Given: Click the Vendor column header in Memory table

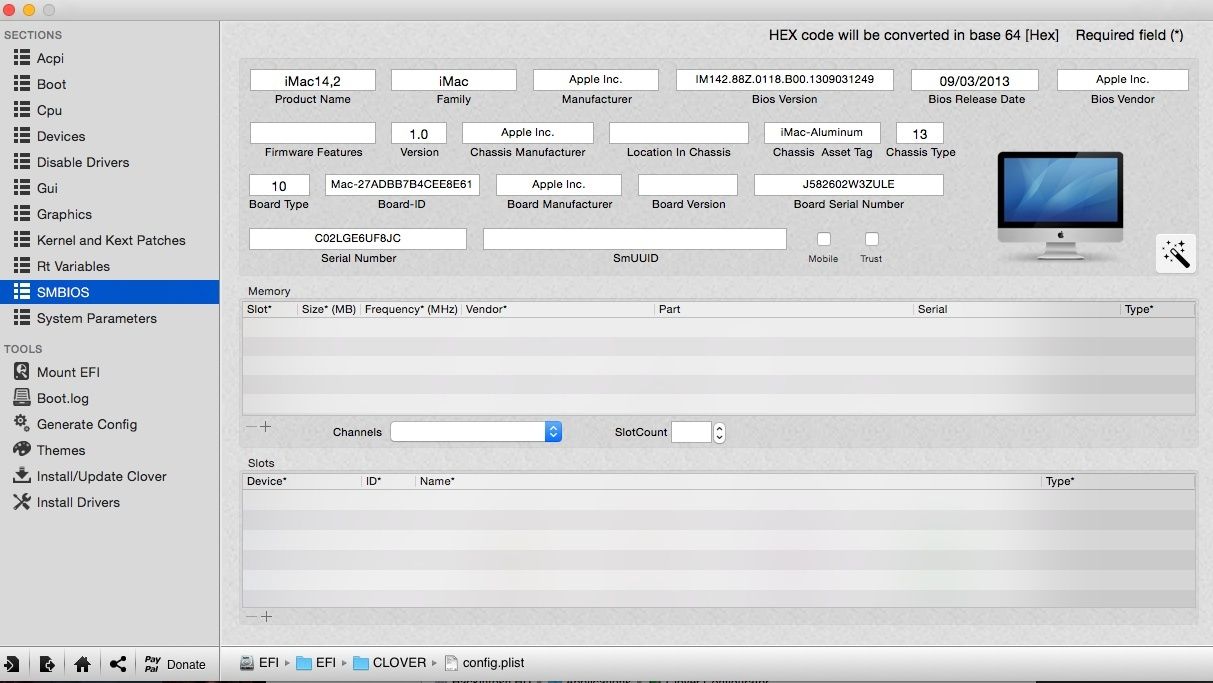Looking at the screenshot, I should (x=558, y=310).
